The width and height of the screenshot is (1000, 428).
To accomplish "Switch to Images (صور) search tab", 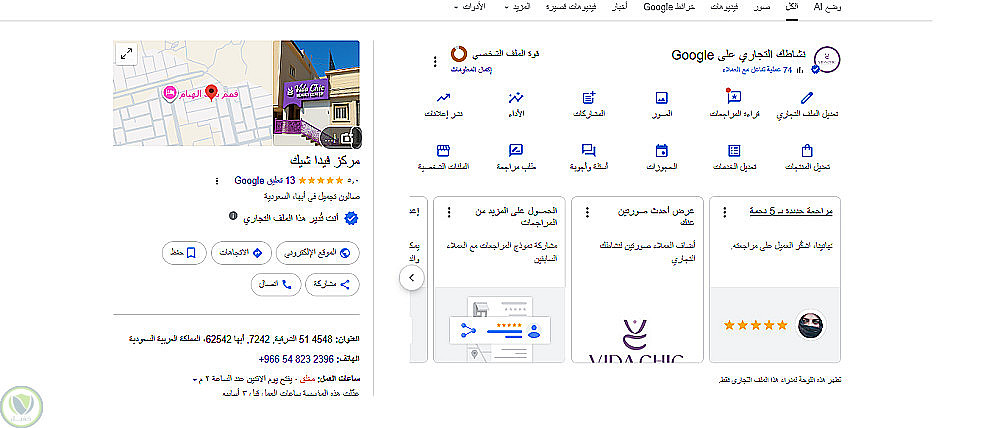I will click(761, 7).
